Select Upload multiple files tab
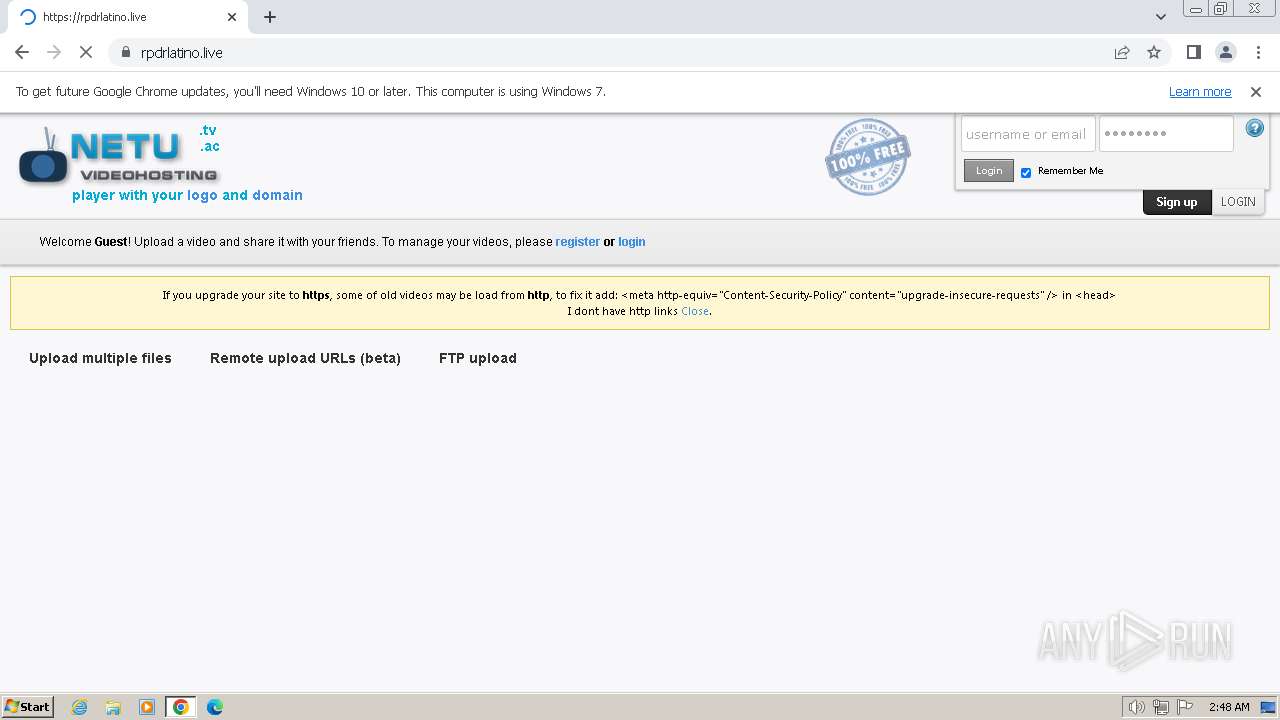 coord(100,358)
